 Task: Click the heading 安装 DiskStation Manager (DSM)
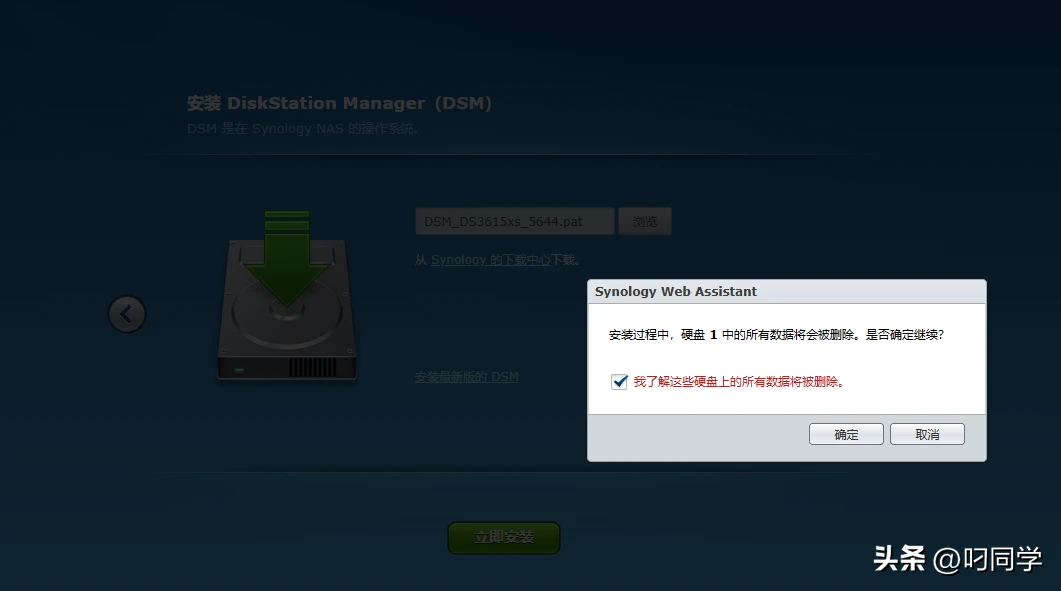pos(339,103)
